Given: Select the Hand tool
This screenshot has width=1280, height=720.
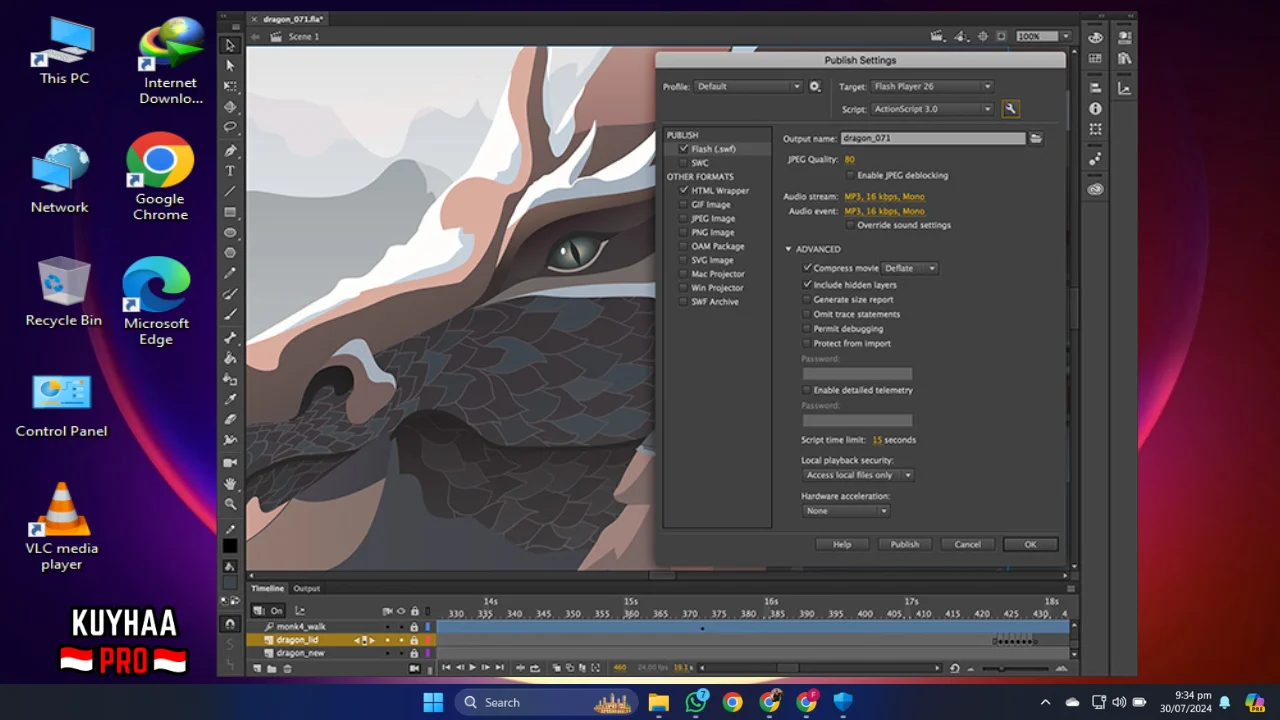Looking at the screenshot, I should coord(230,484).
